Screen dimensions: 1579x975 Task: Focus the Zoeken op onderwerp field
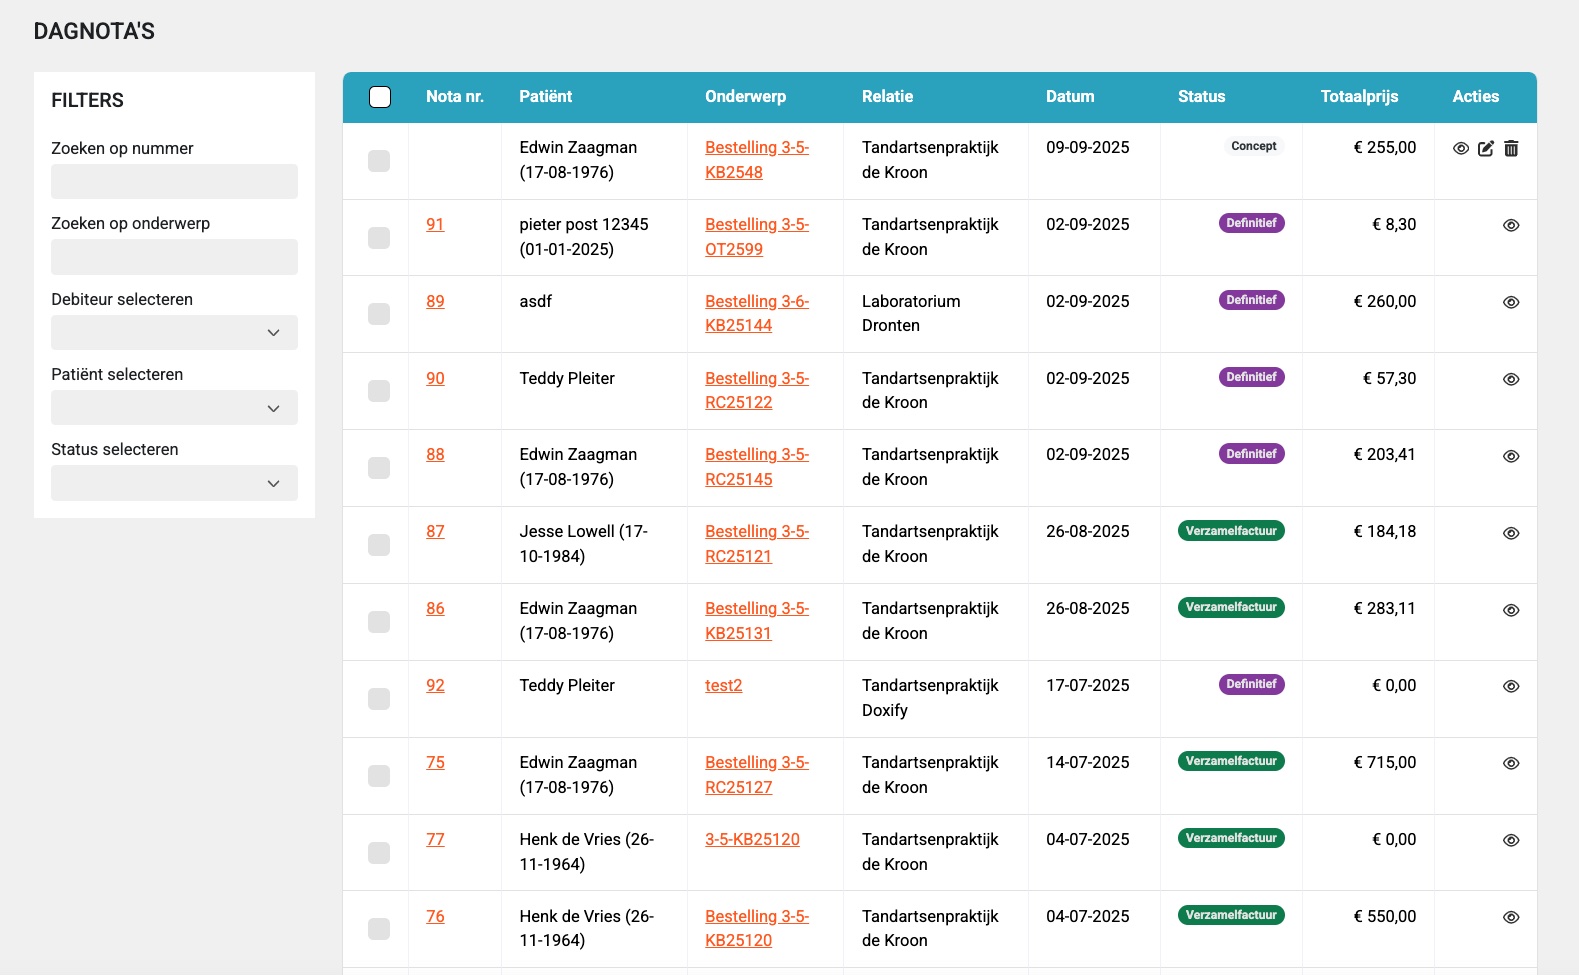pos(174,257)
